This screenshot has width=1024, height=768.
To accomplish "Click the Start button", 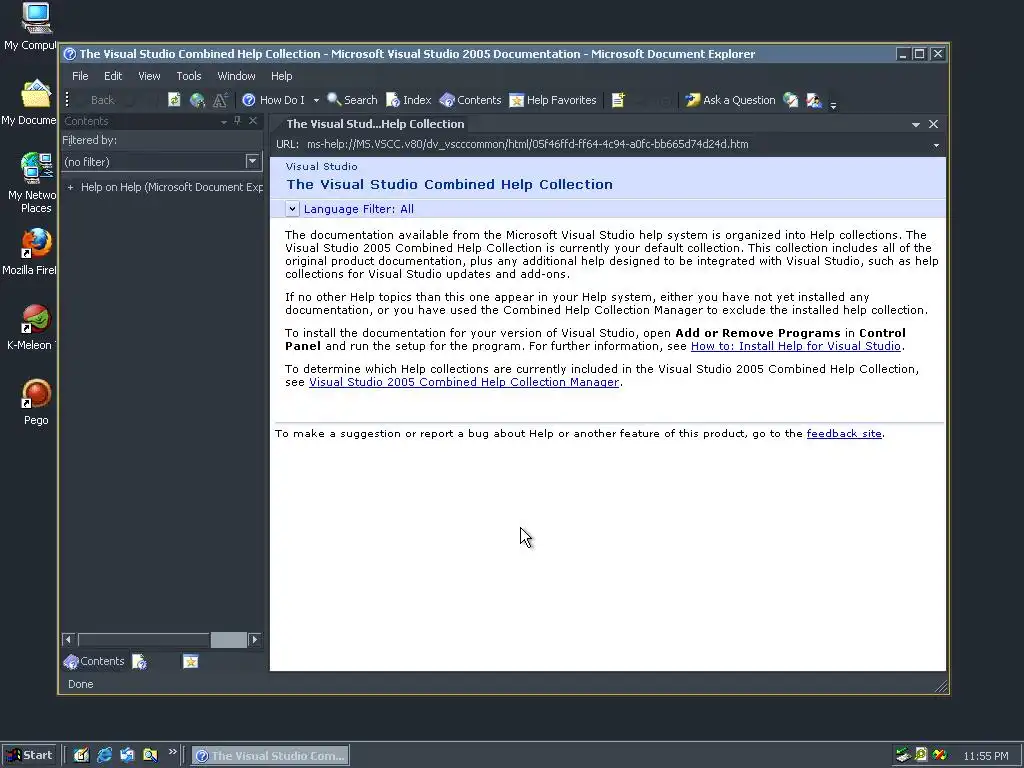I will [x=29, y=755].
